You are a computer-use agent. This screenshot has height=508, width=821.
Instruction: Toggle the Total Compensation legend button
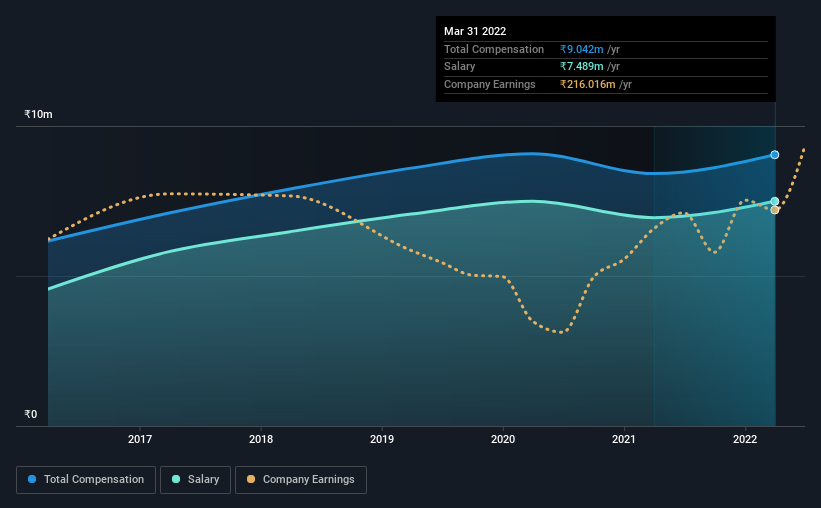point(86,480)
